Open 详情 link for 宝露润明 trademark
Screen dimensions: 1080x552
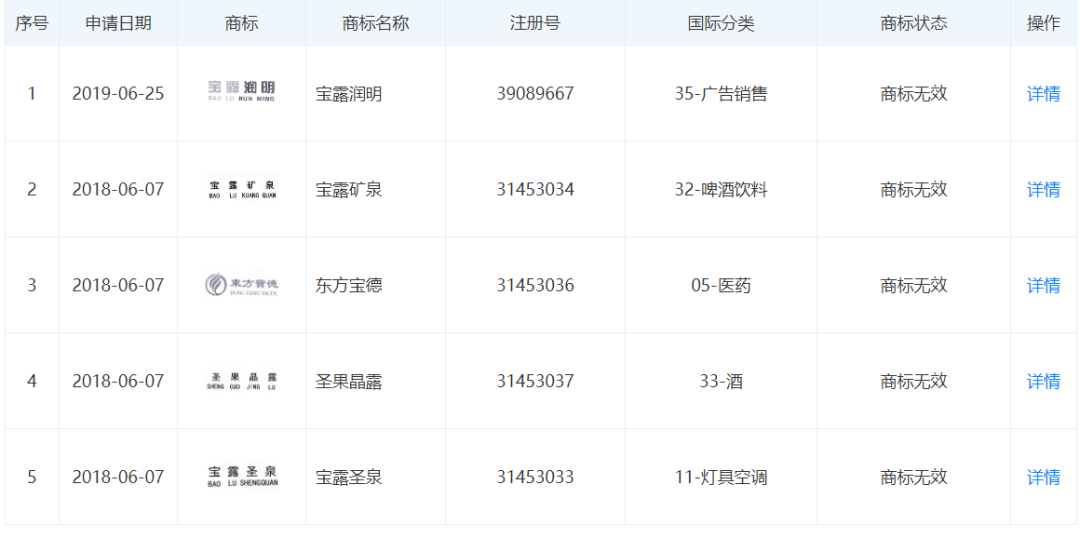coord(1043,94)
